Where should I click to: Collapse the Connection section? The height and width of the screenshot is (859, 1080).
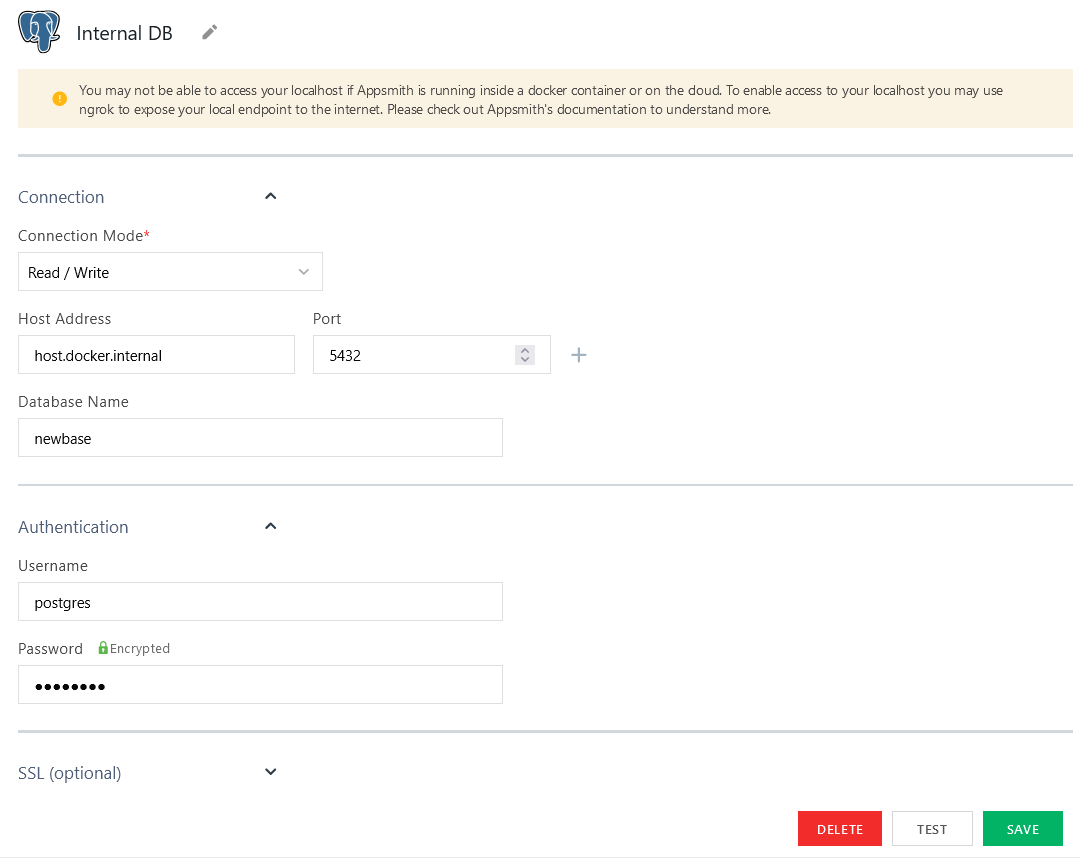270,196
